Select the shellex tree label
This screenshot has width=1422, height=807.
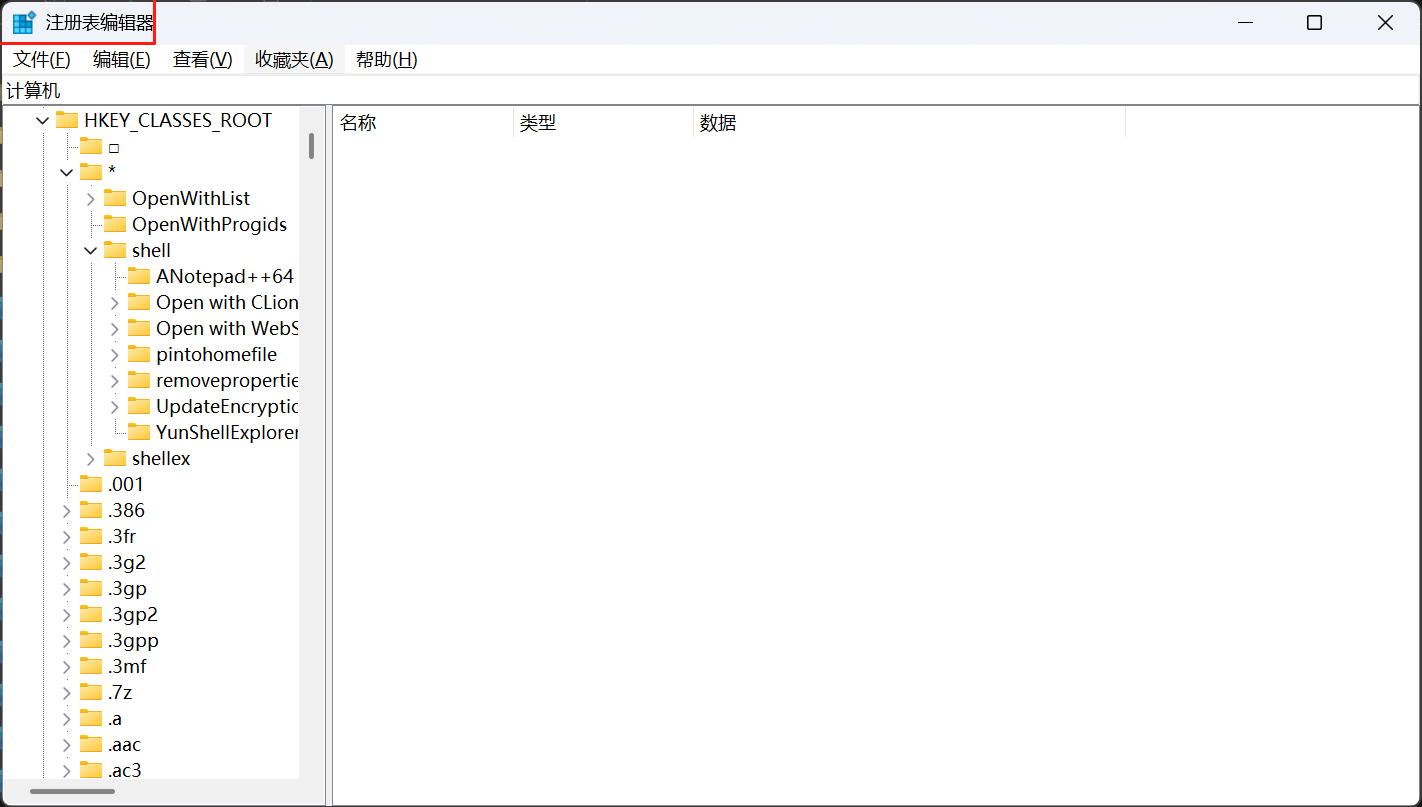point(161,459)
